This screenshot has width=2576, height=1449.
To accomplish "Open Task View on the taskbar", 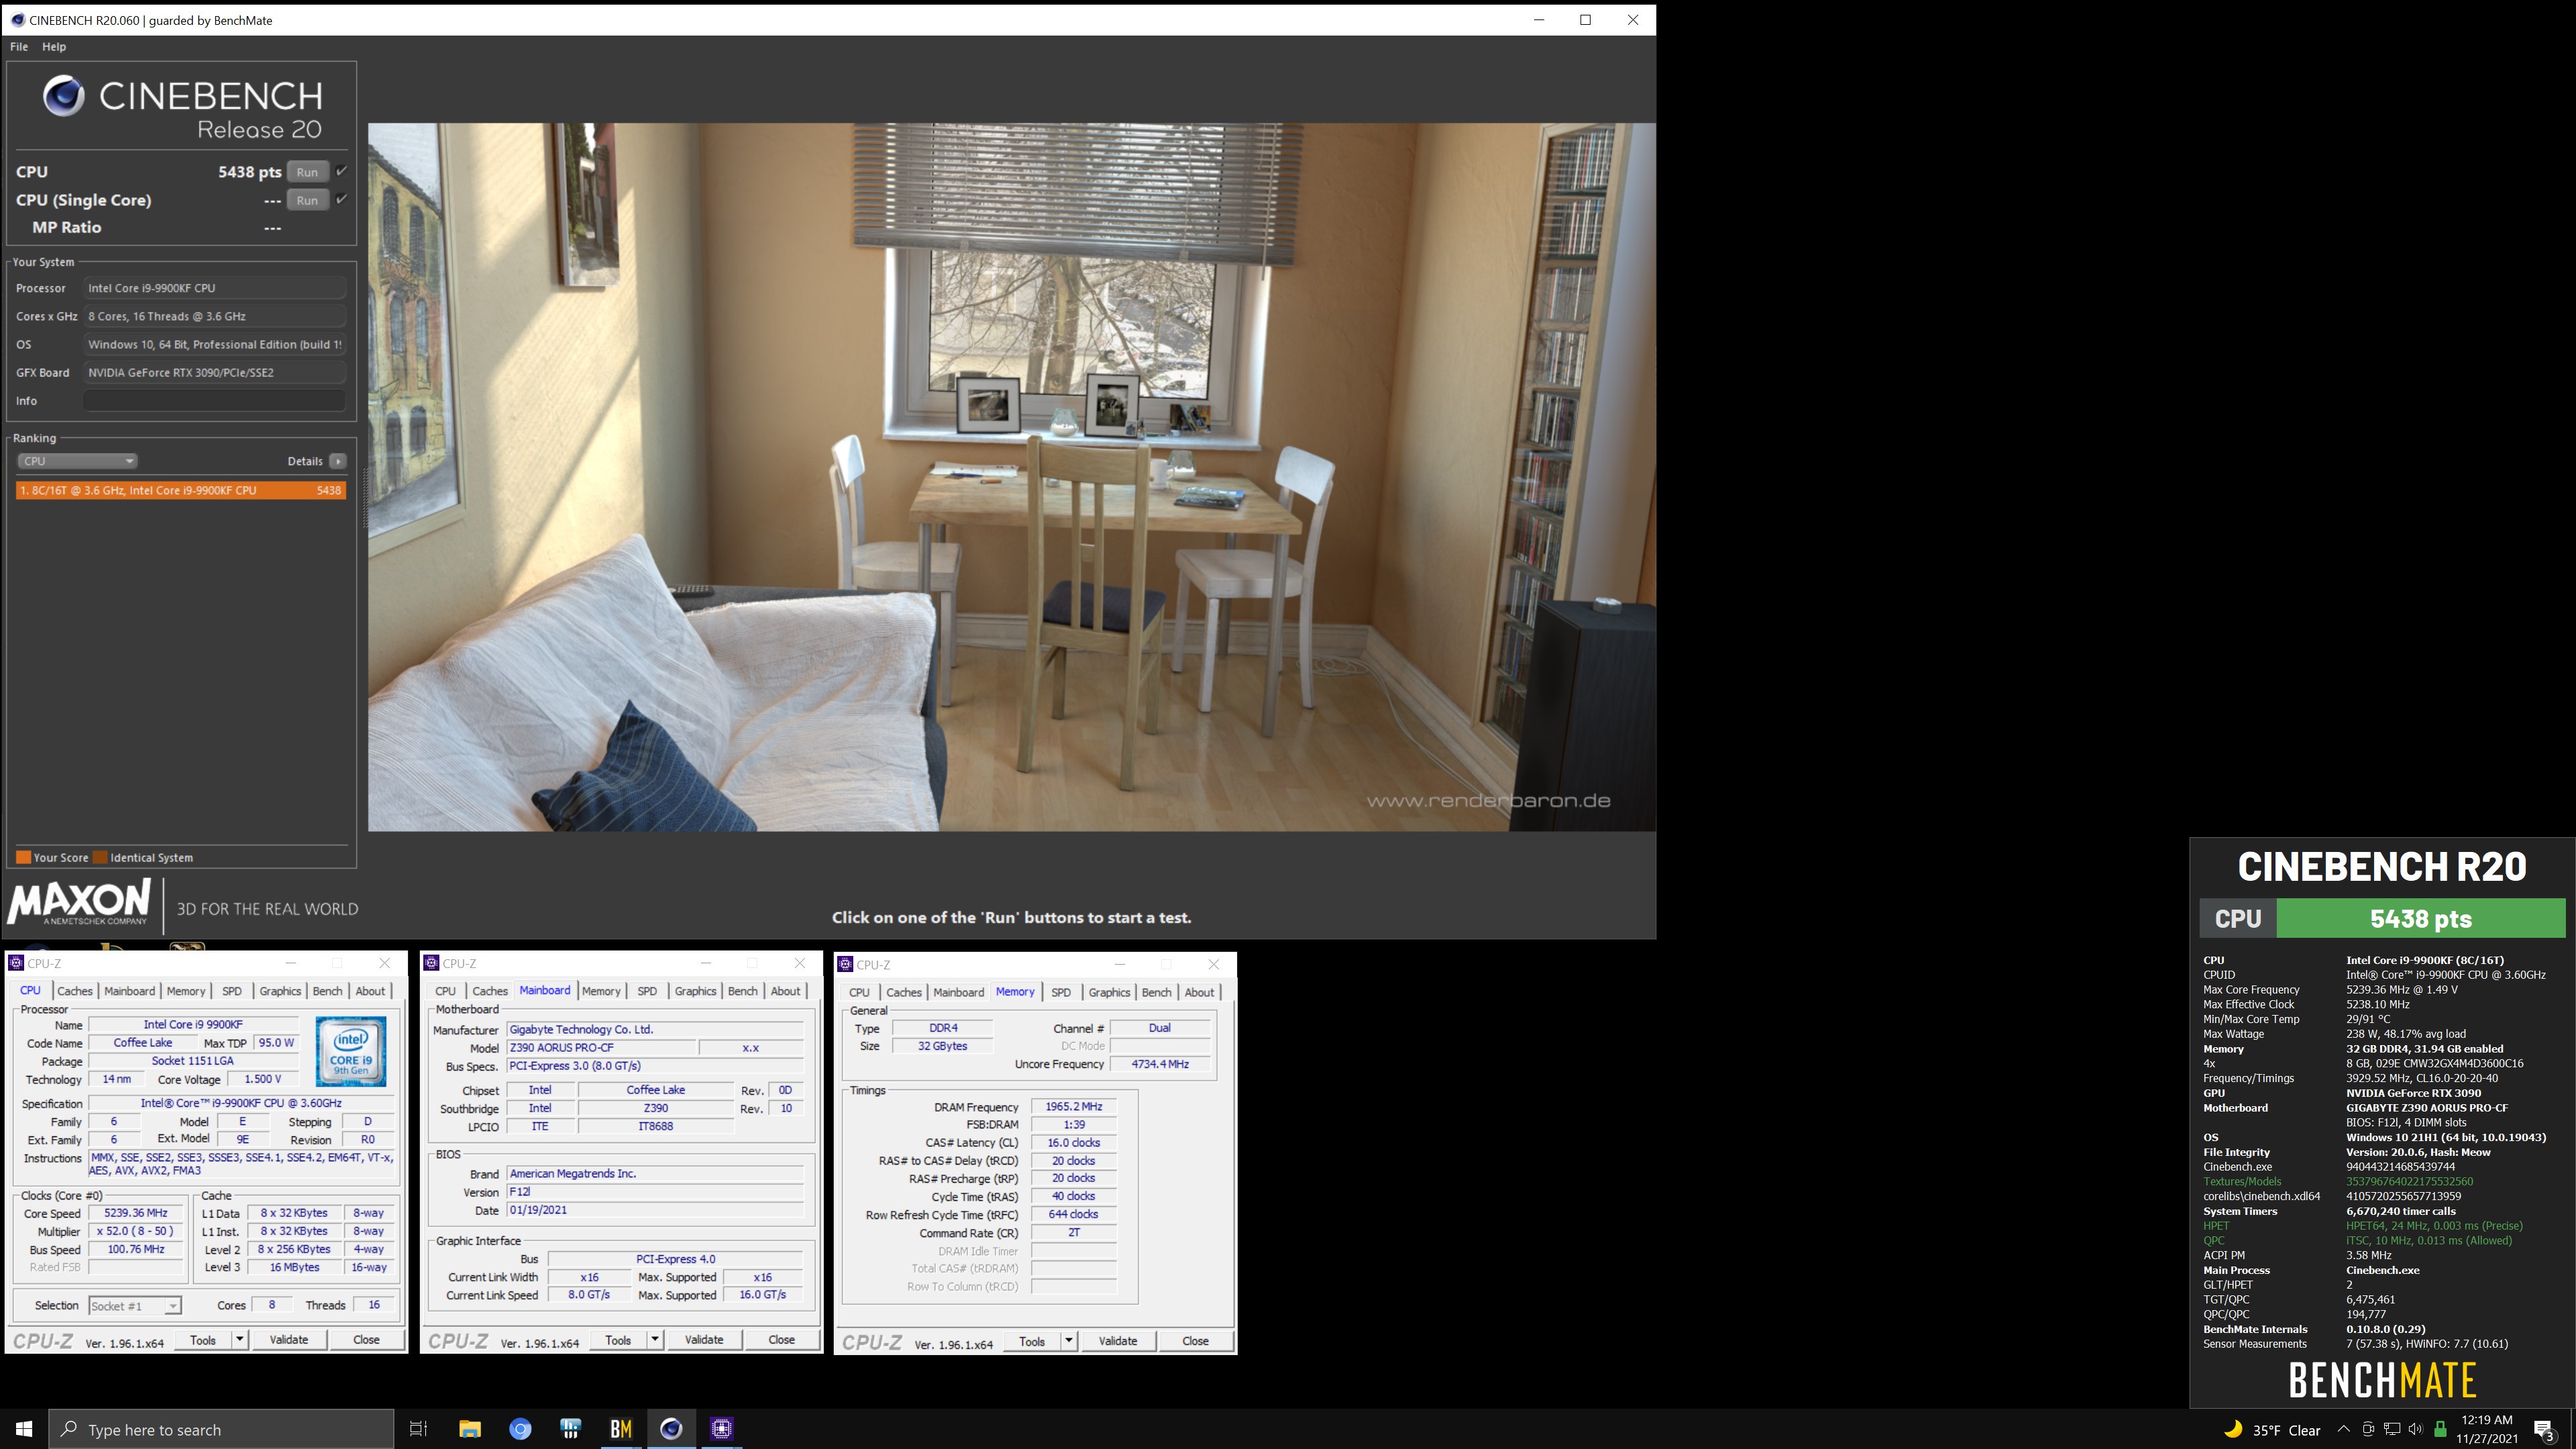I will (419, 1429).
